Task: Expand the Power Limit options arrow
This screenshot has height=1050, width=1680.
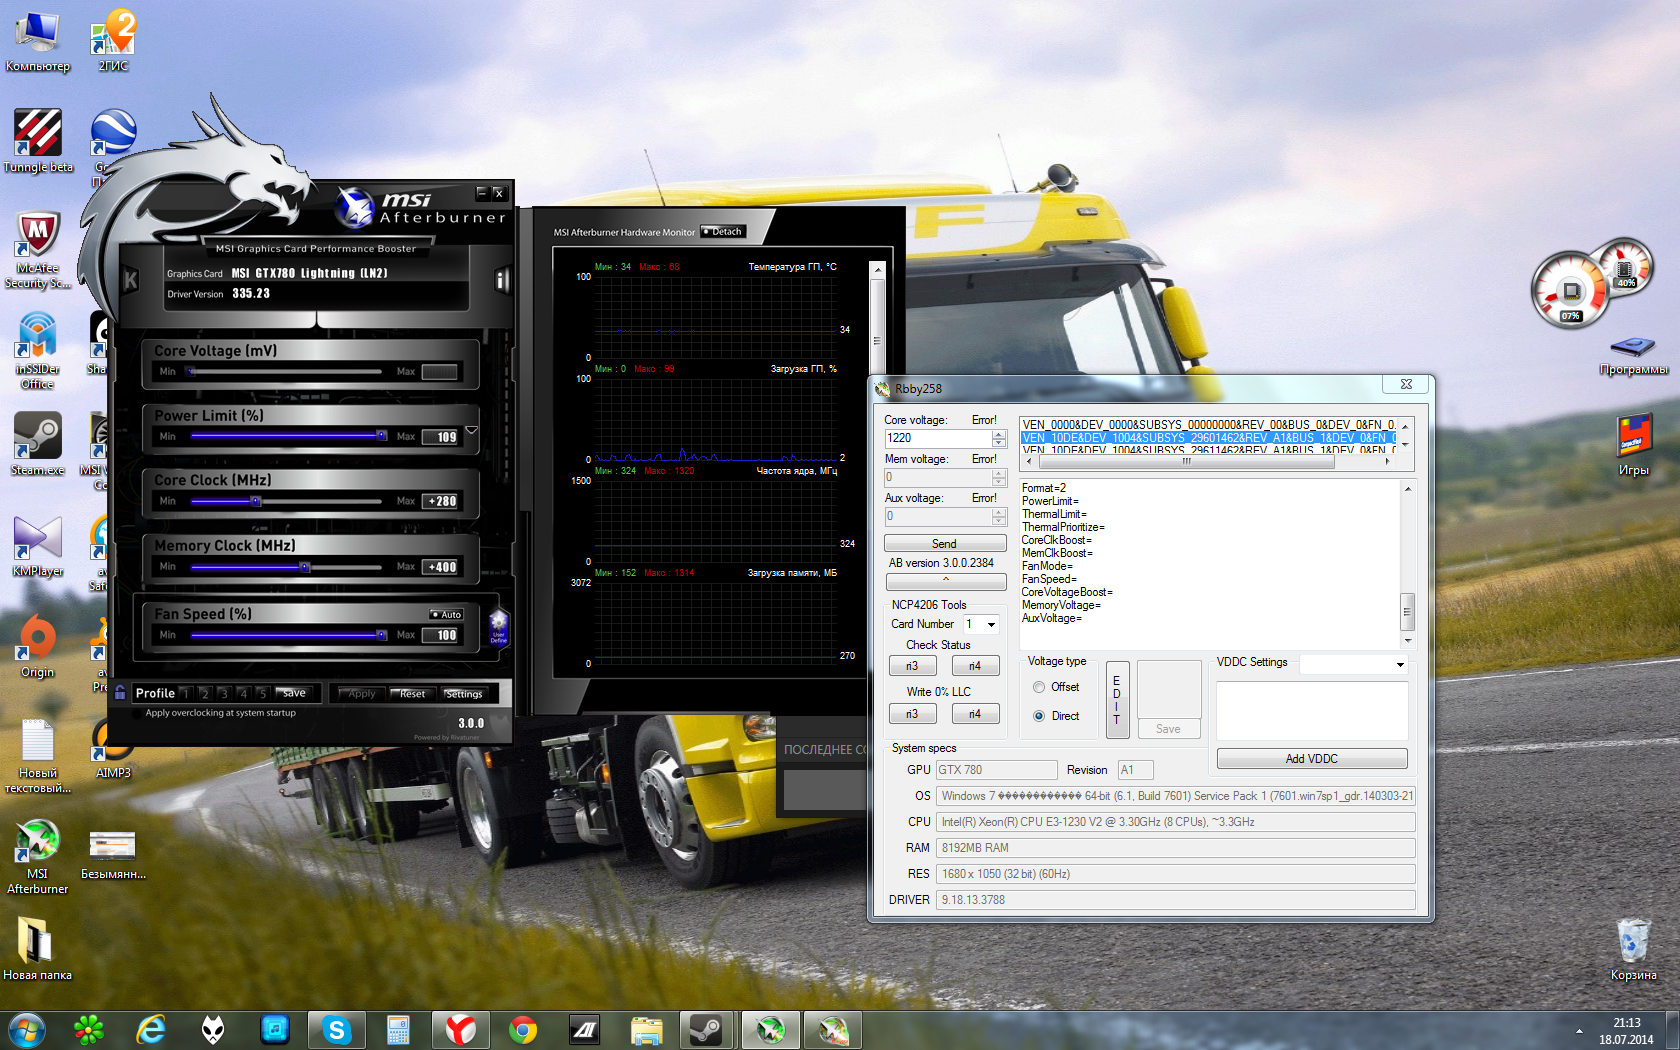Action: (471, 430)
